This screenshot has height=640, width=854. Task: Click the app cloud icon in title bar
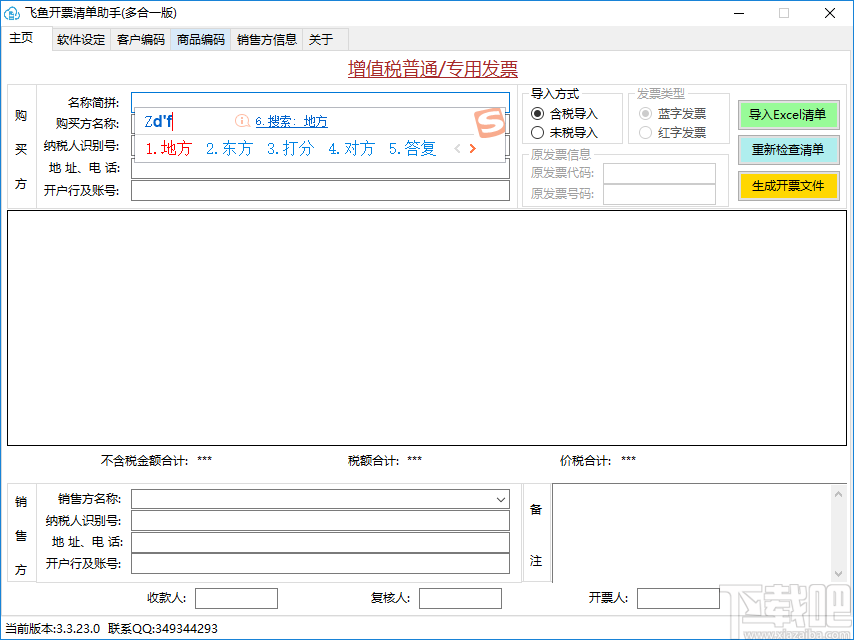pos(11,13)
